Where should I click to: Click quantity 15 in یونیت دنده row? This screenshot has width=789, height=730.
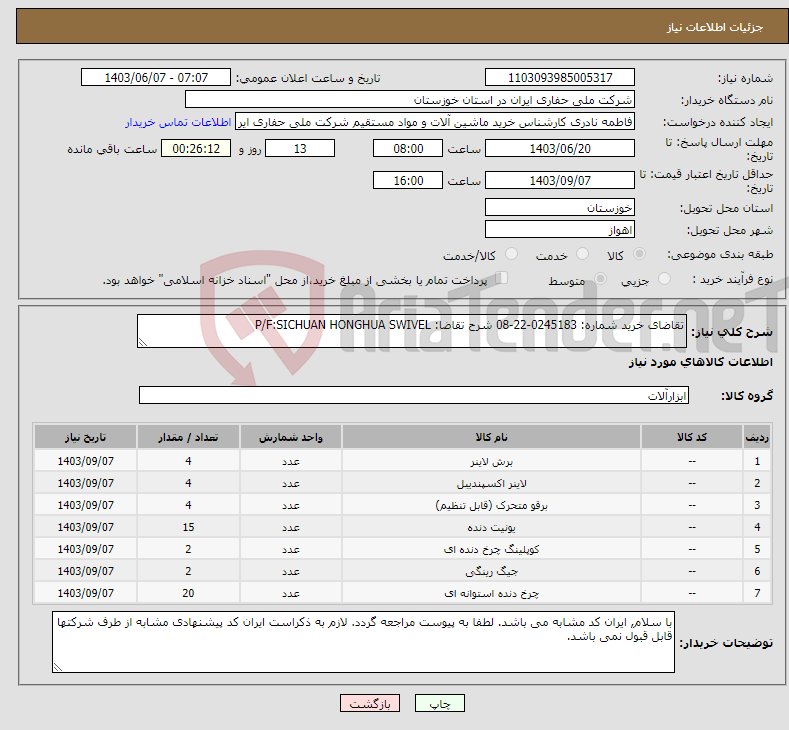(x=188, y=527)
